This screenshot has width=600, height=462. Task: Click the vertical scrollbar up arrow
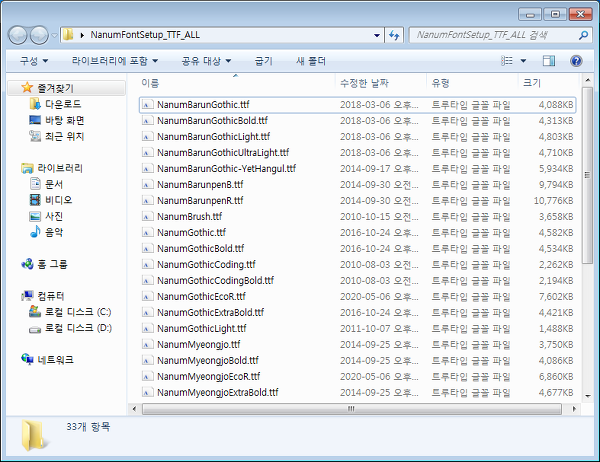click(x=587, y=80)
